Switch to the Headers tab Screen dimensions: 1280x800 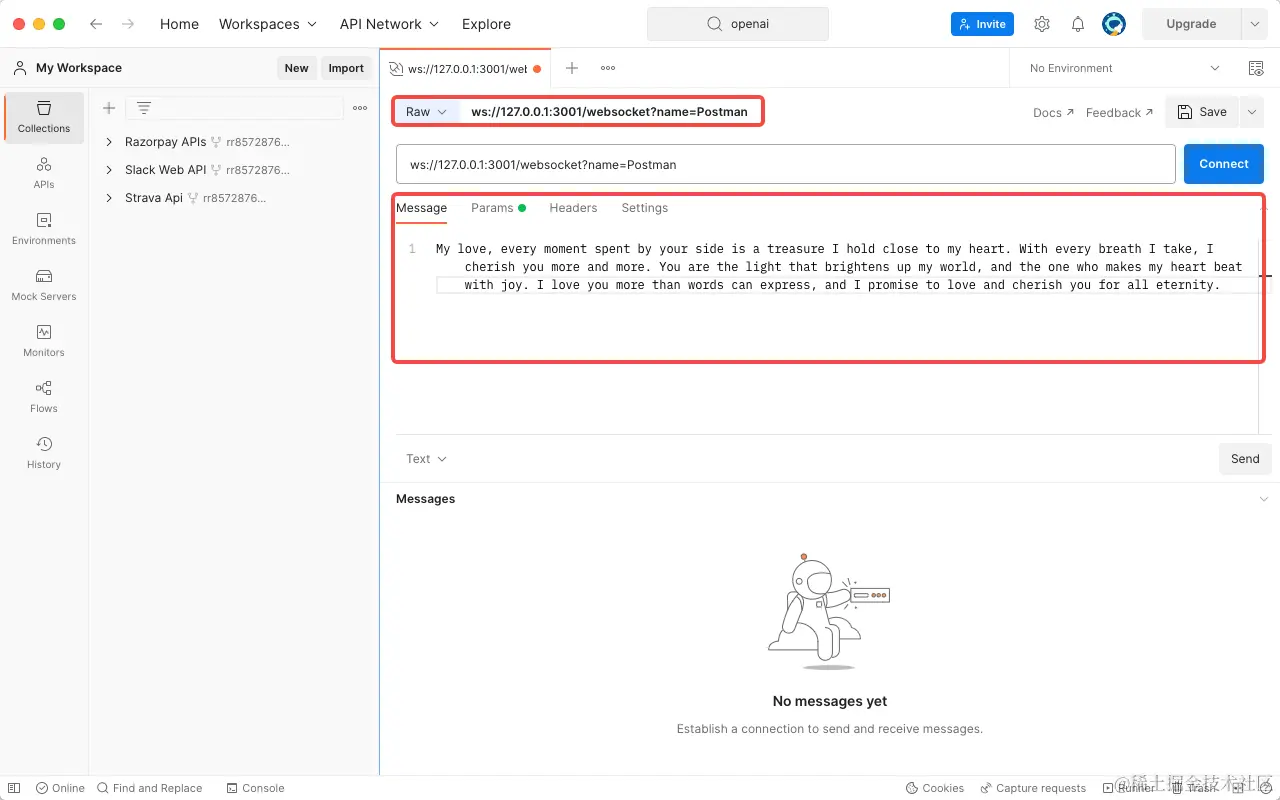click(x=573, y=208)
